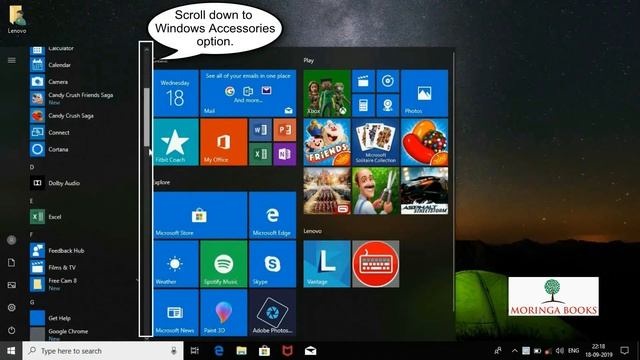Open Task View on the taskbar
The height and width of the screenshot is (360, 640).
[x=195, y=351]
